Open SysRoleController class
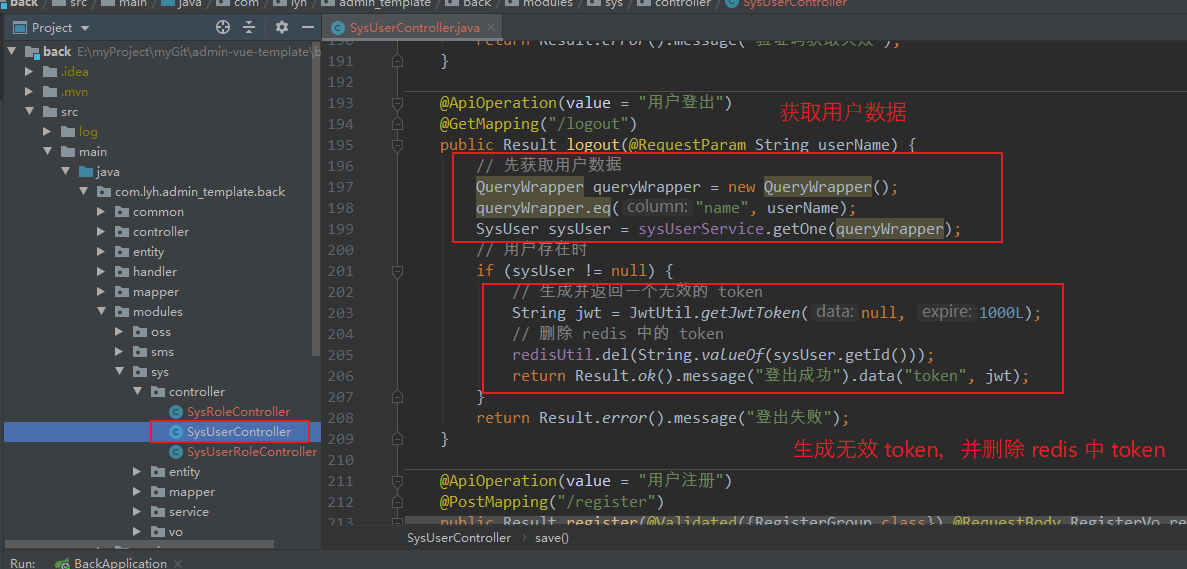1187x569 pixels. point(238,412)
